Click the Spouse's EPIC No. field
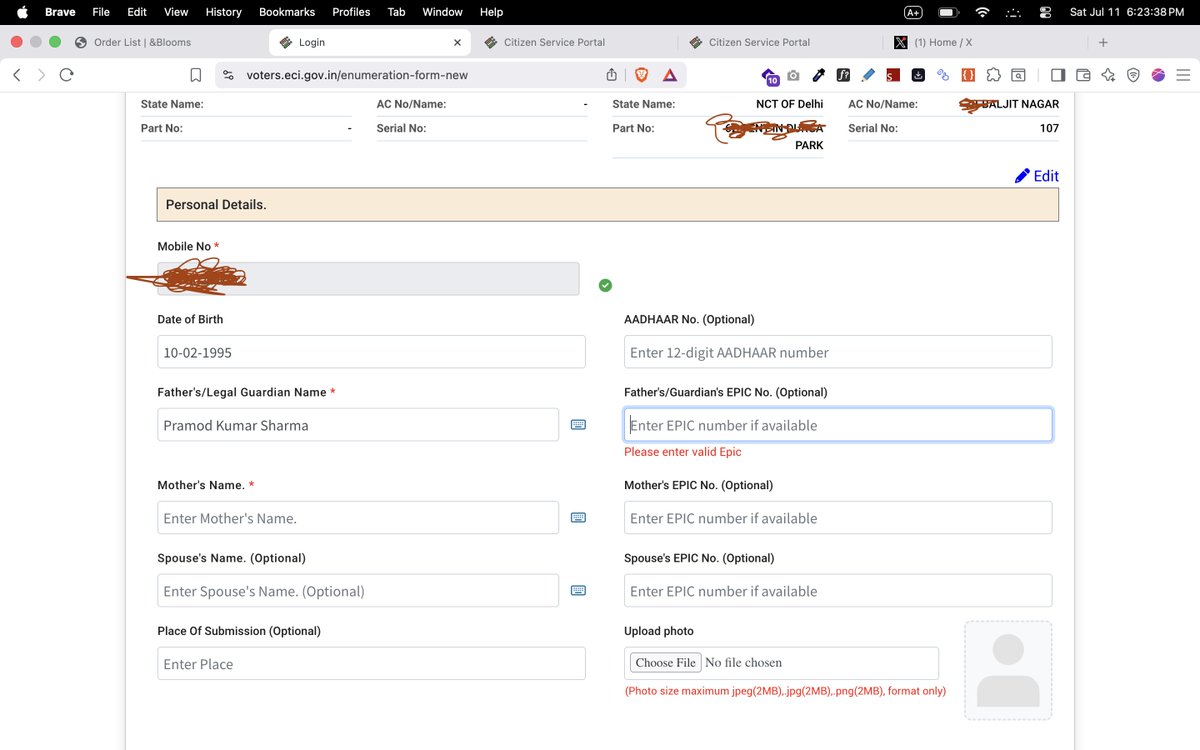The height and width of the screenshot is (750, 1200). (x=838, y=591)
